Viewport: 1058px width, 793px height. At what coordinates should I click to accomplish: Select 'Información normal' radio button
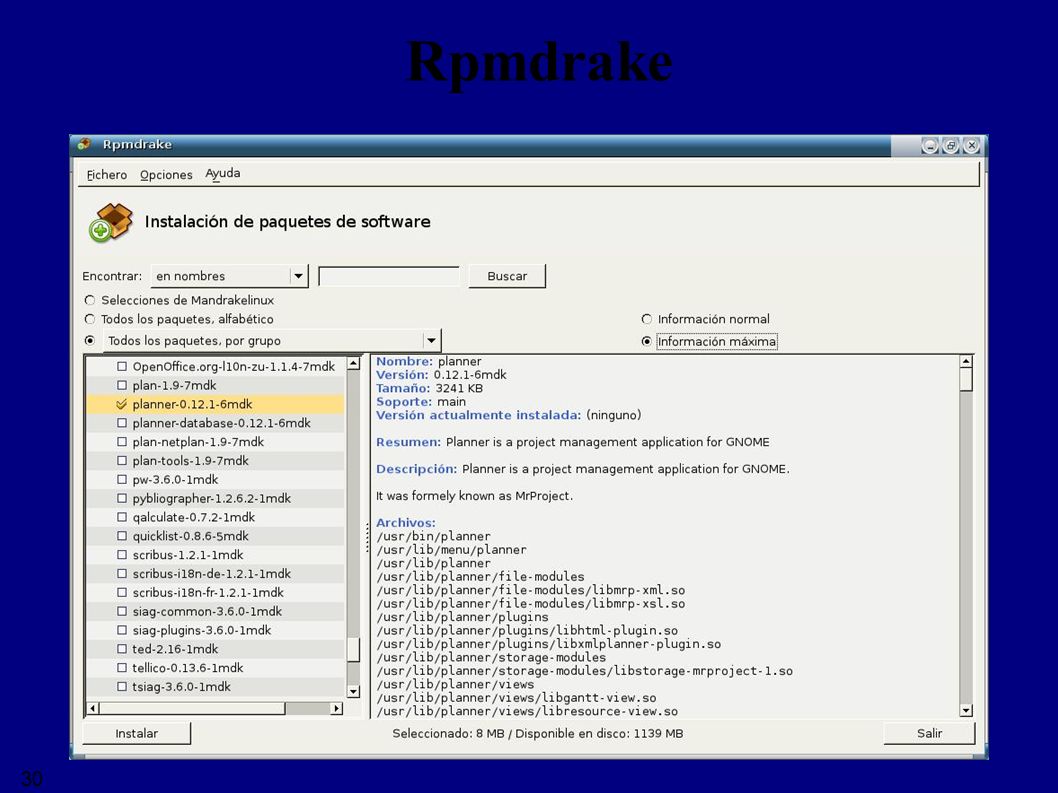(x=646, y=319)
